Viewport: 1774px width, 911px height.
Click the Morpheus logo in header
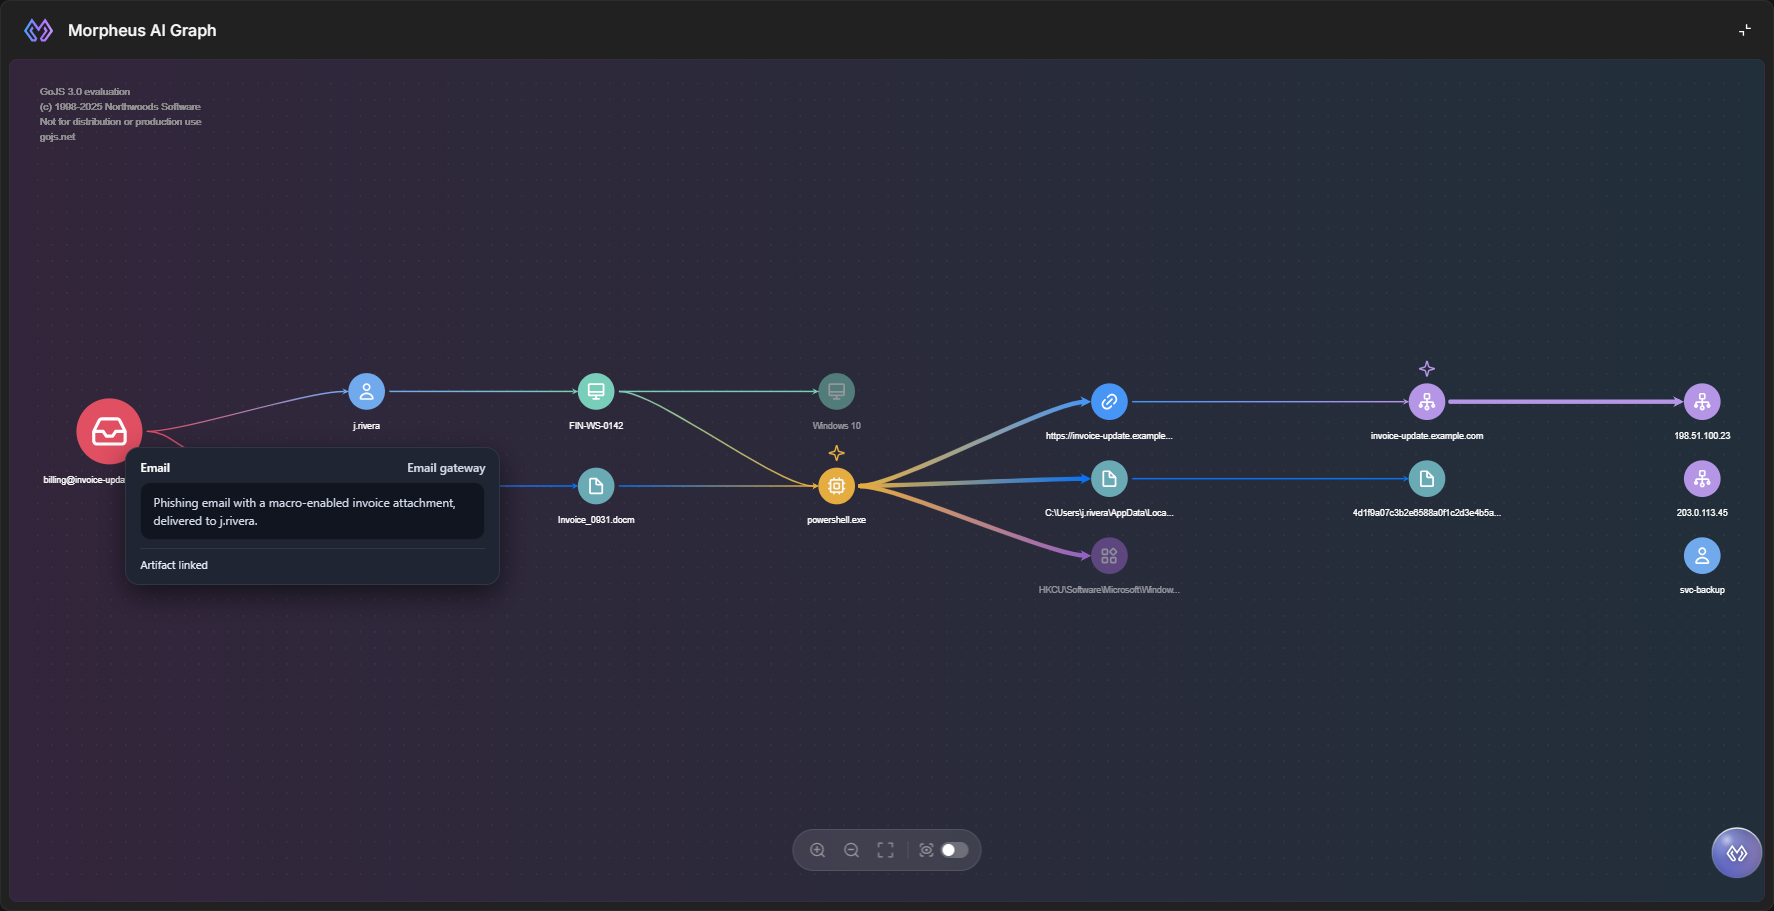point(39,30)
